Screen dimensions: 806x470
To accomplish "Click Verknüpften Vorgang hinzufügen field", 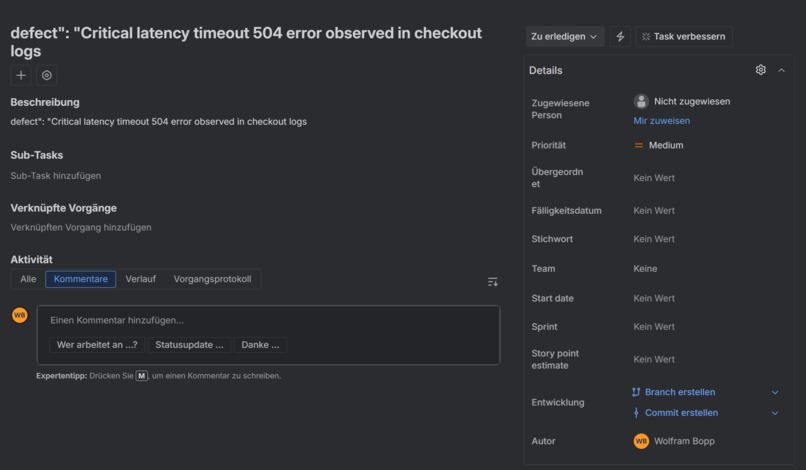I will point(81,227).
